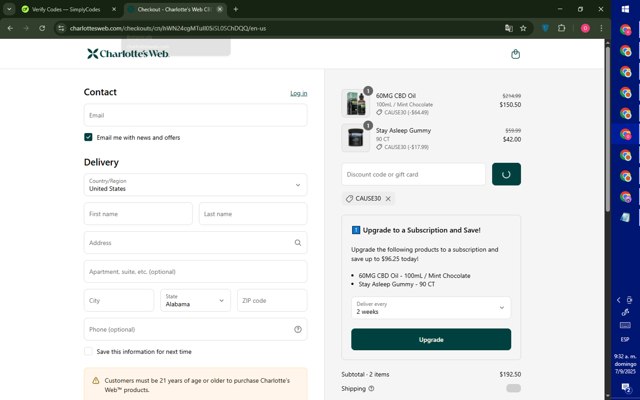Click the Log in link

click(299, 93)
